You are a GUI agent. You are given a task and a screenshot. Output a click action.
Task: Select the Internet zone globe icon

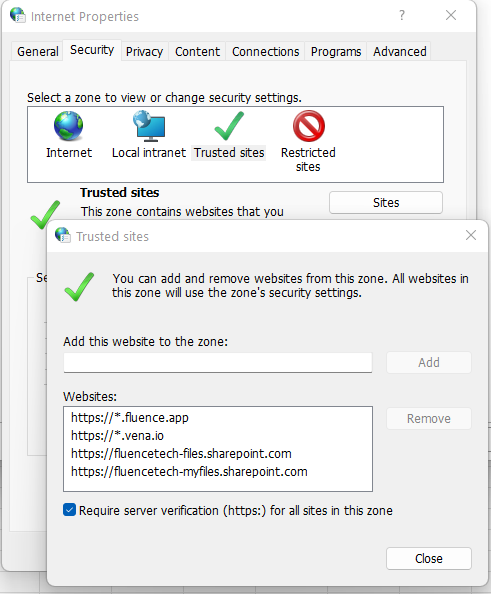pyautogui.click(x=69, y=126)
